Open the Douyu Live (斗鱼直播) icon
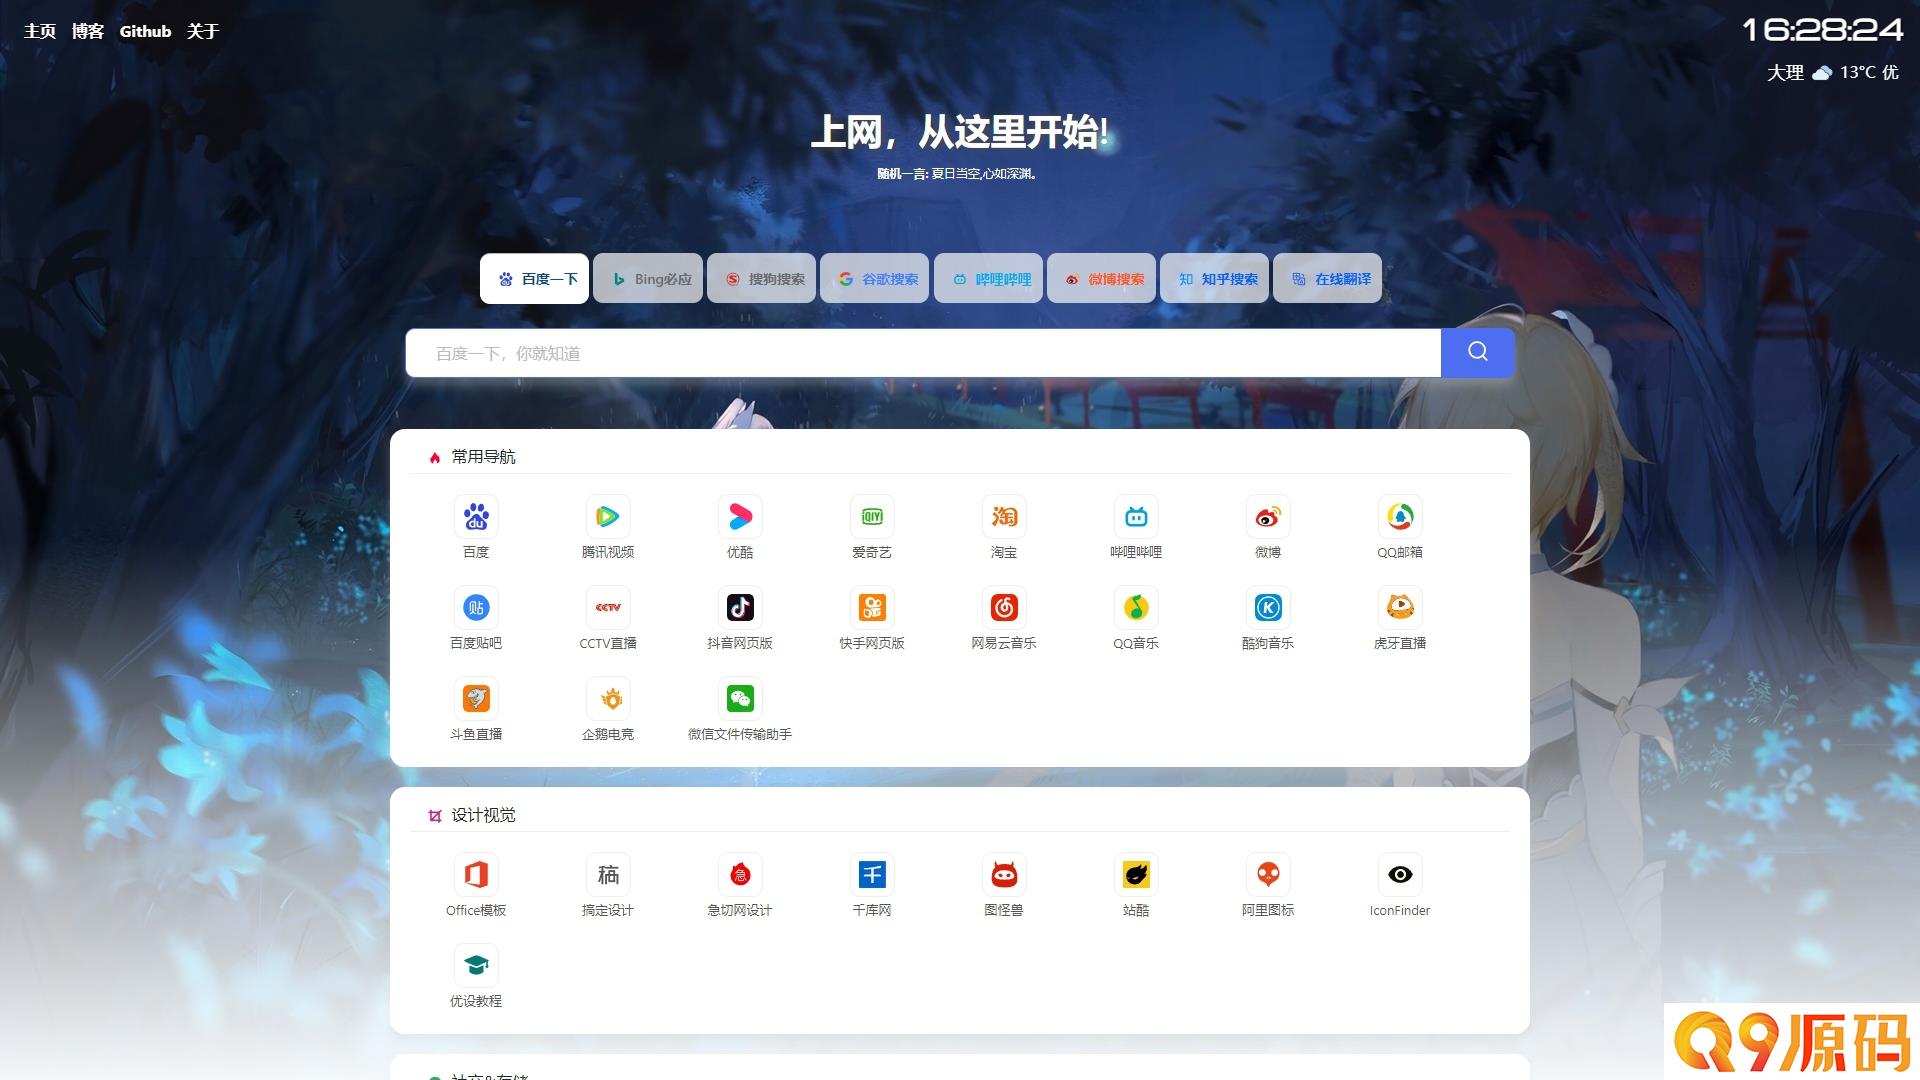 pyautogui.click(x=476, y=699)
